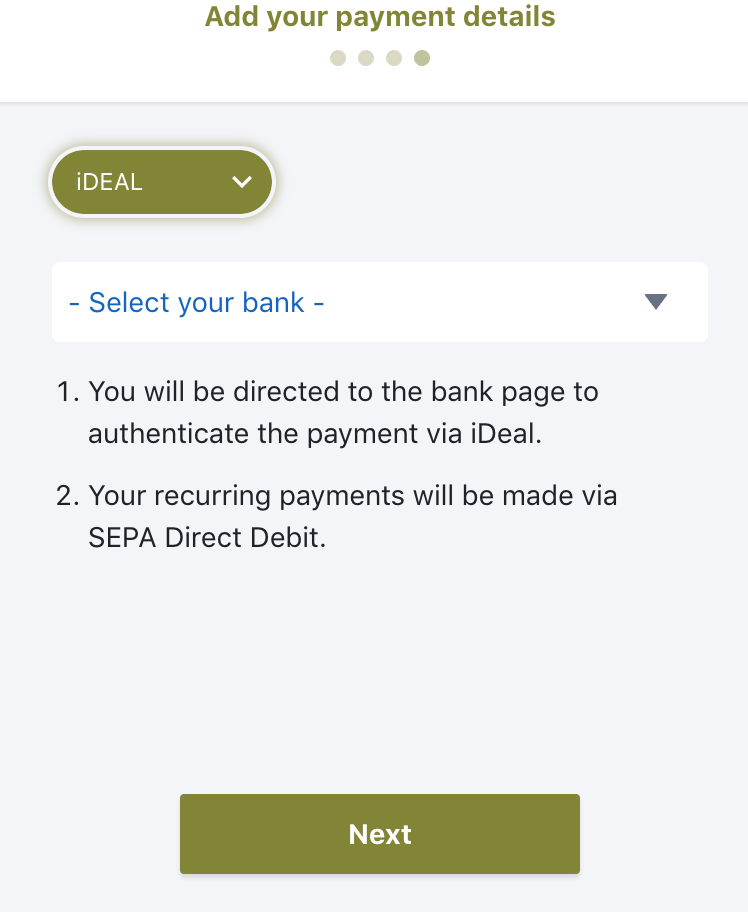Click the white chevron beside iDEAL
Viewport: 748px width, 912px height.
point(241,182)
